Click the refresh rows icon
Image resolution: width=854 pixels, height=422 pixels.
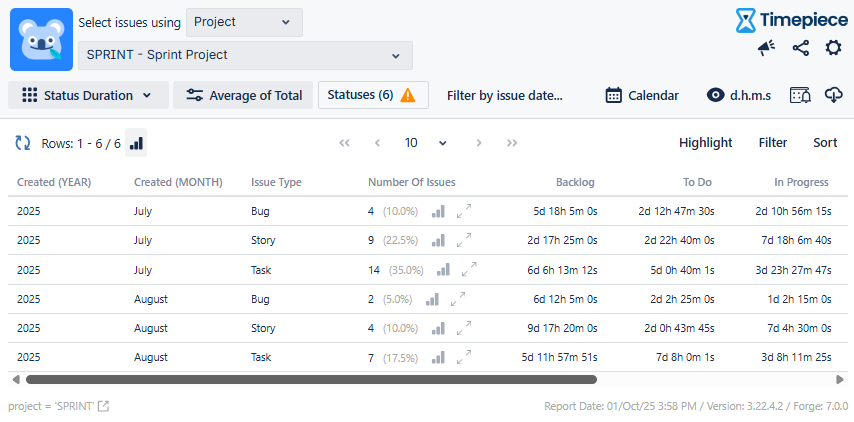pyautogui.click(x=23, y=143)
